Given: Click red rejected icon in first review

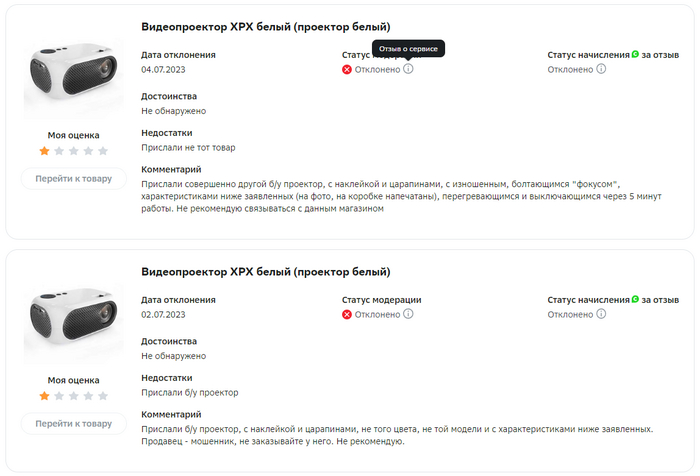Looking at the screenshot, I should (347, 69).
